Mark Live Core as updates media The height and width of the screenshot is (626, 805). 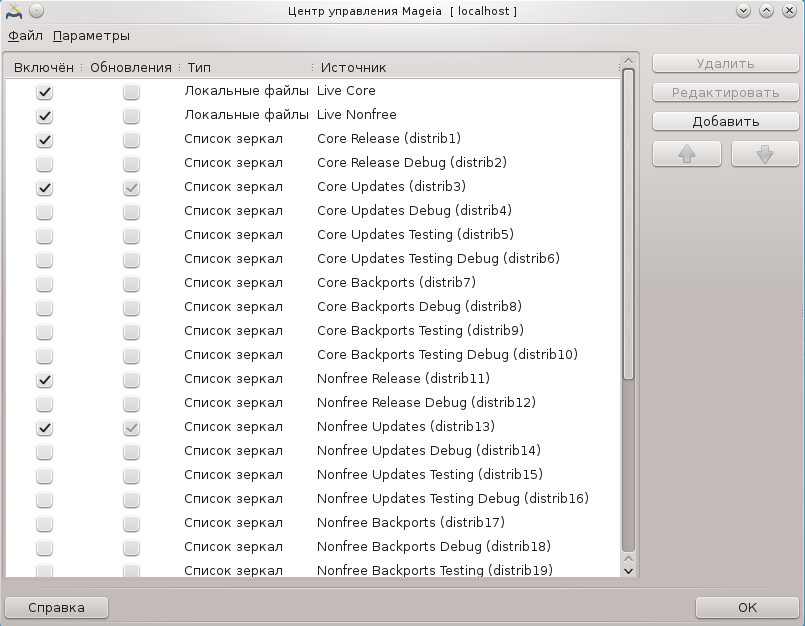[131, 92]
